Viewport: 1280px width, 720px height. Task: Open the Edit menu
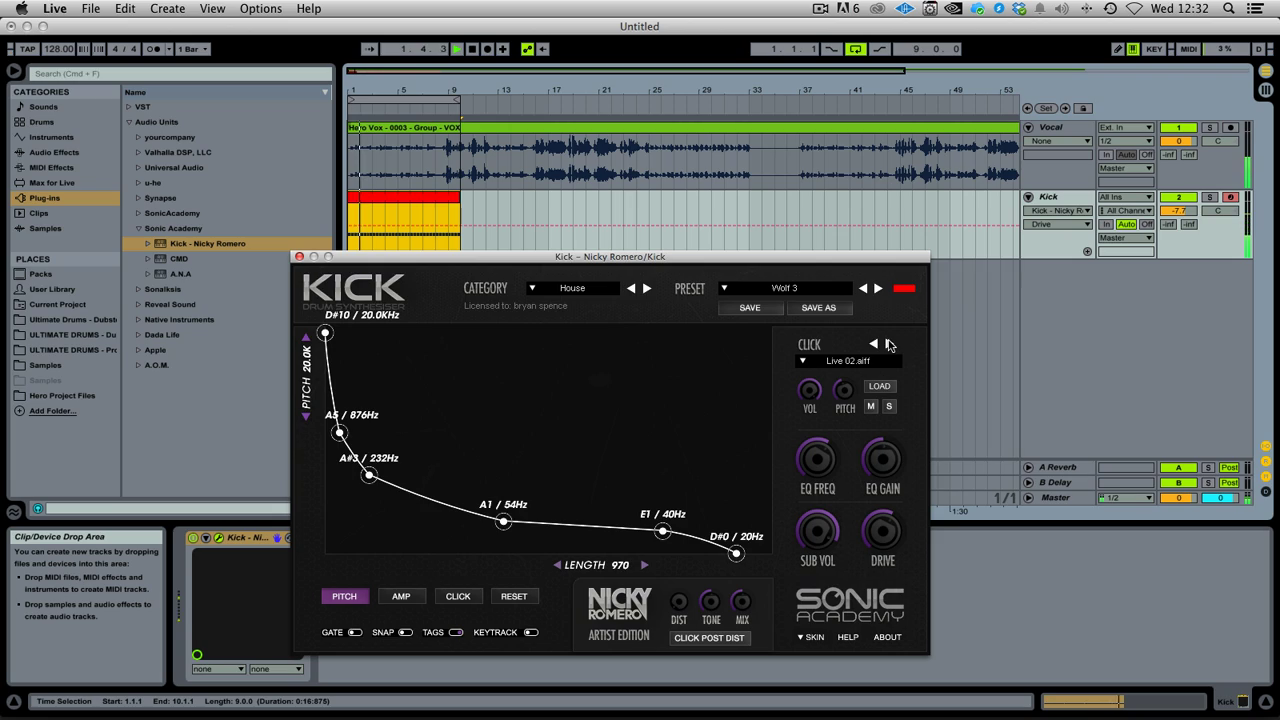point(125,8)
